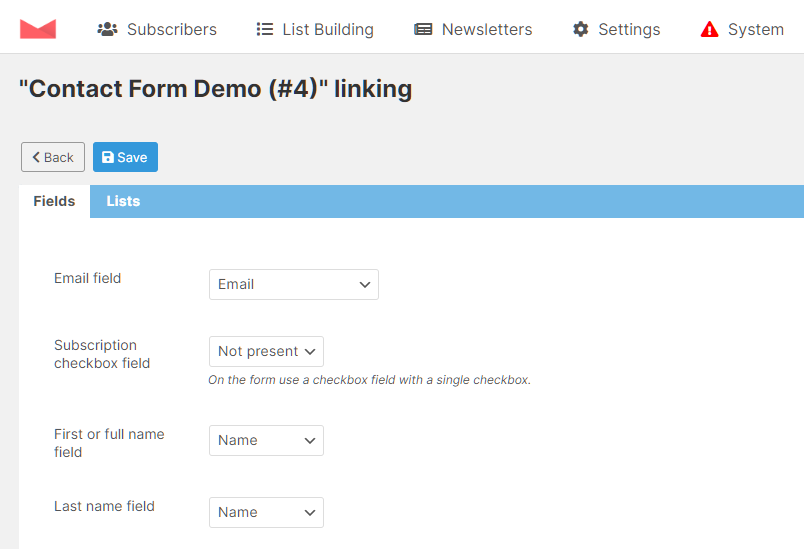Expand the Last name field dropdown
This screenshot has width=804, height=549.
pos(266,512)
